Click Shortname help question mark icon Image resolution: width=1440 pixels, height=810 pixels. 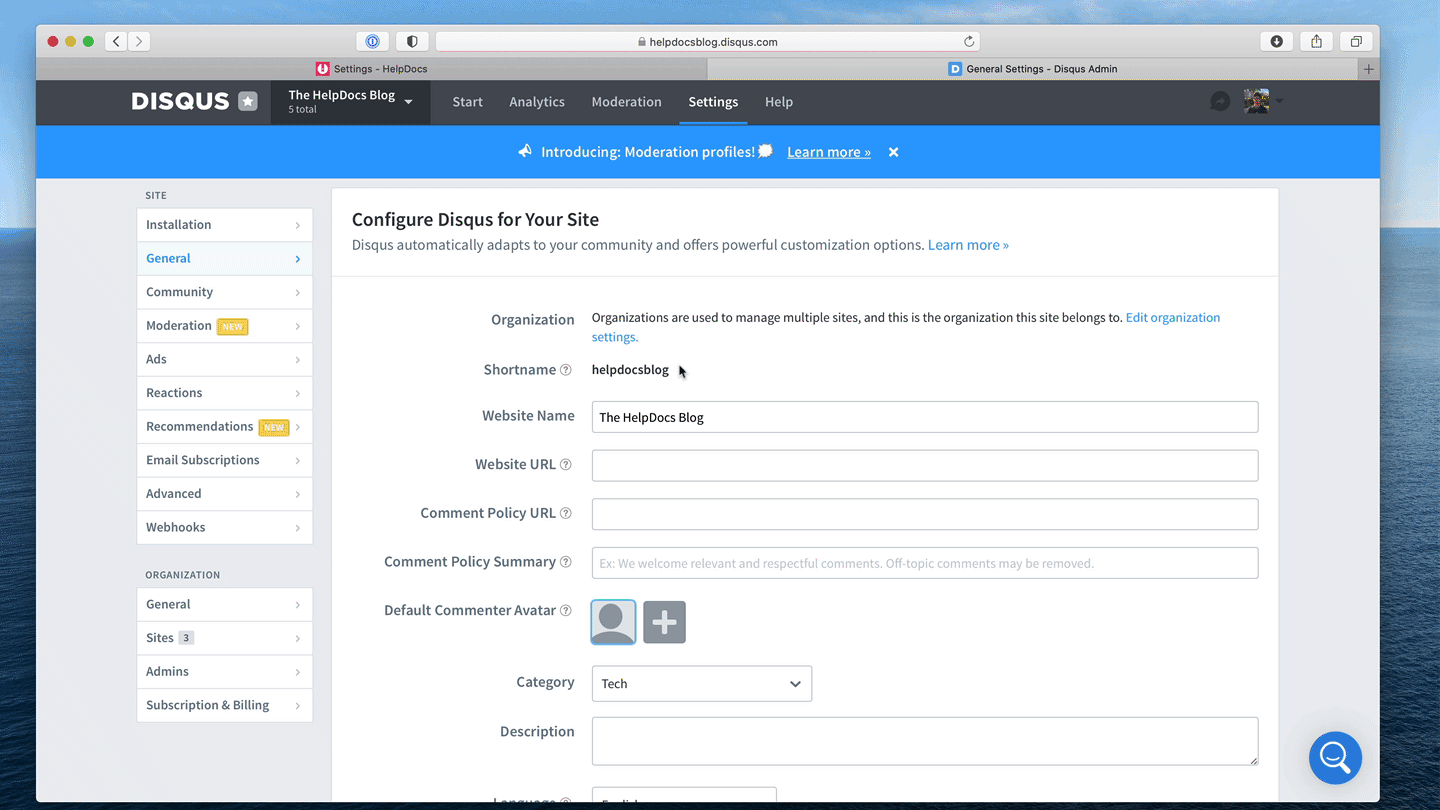pyautogui.click(x=566, y=370)
